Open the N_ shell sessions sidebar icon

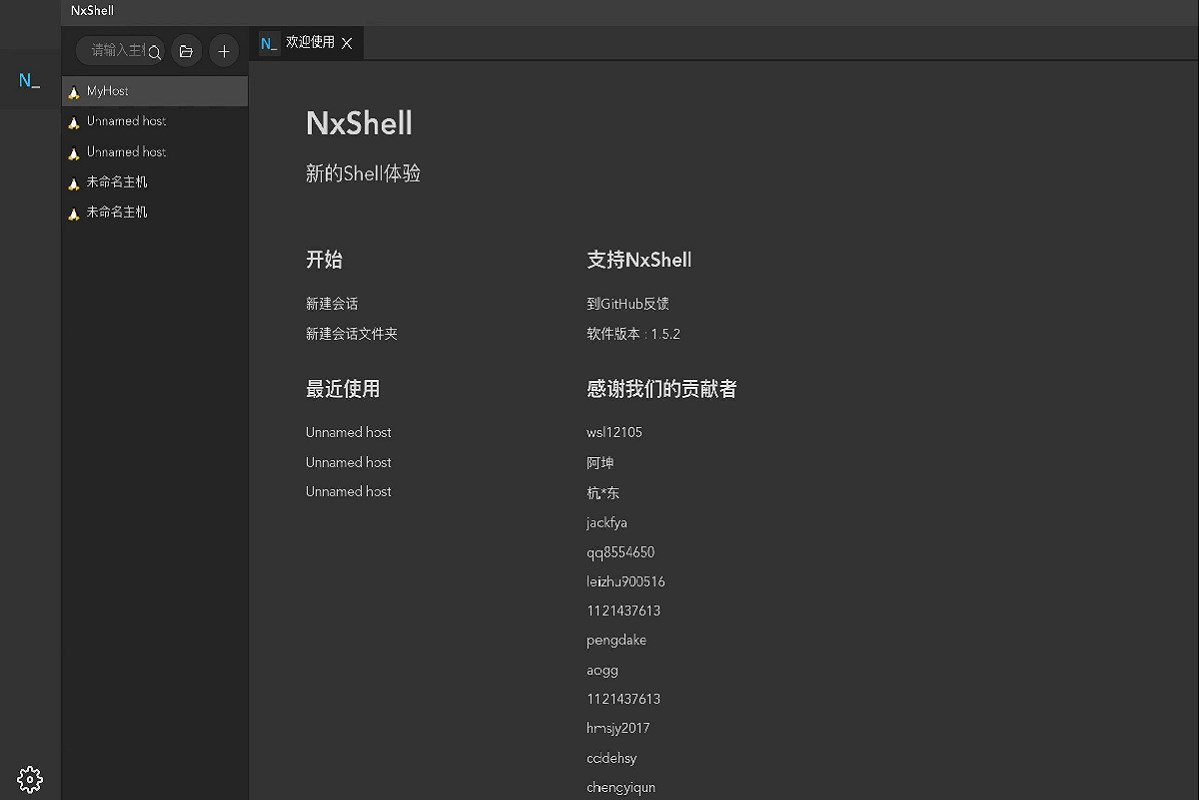[x=30, y=81]
